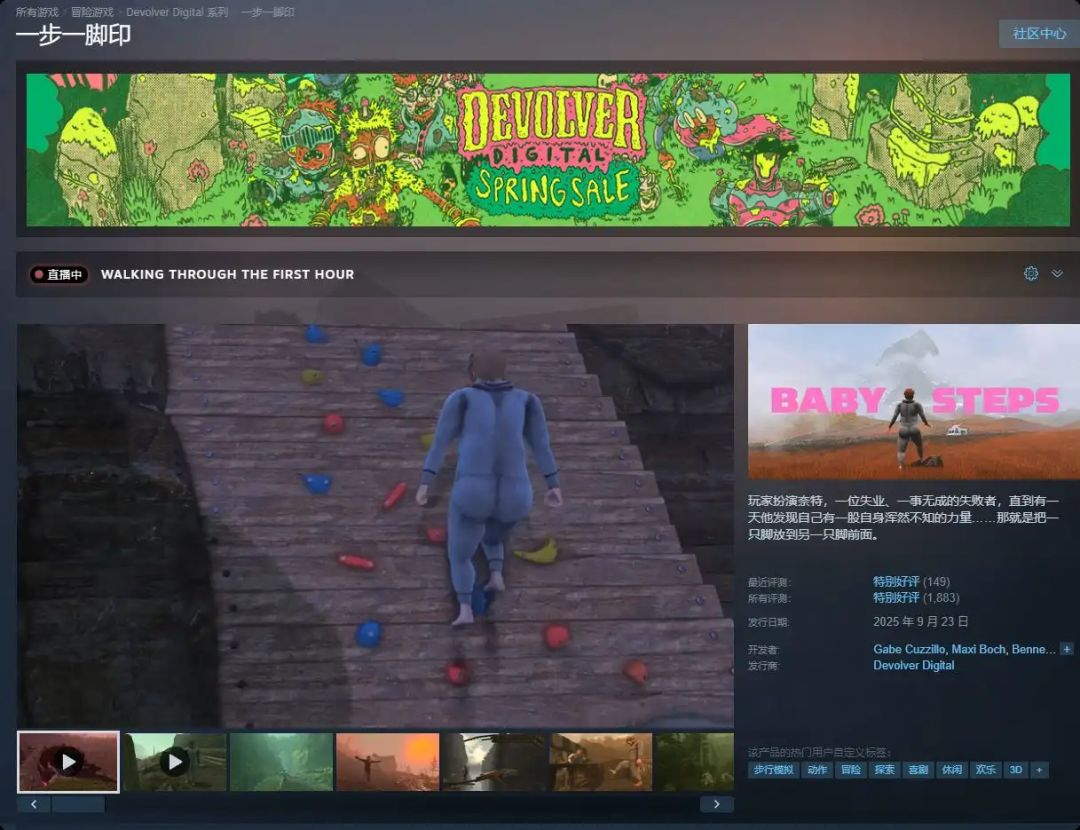Click the release date 2025 年 9 月 23 日
The width and height of the screenshot is (1080, 830).
920,621
